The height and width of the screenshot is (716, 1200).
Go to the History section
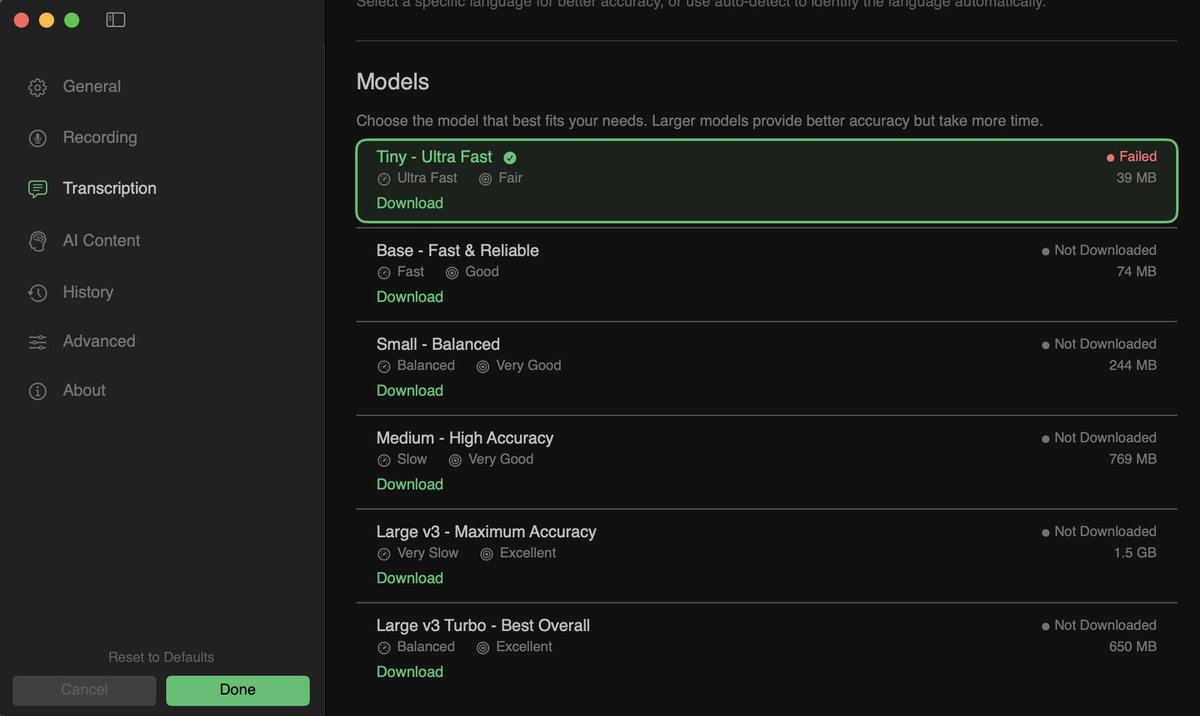tap(88, 293)
